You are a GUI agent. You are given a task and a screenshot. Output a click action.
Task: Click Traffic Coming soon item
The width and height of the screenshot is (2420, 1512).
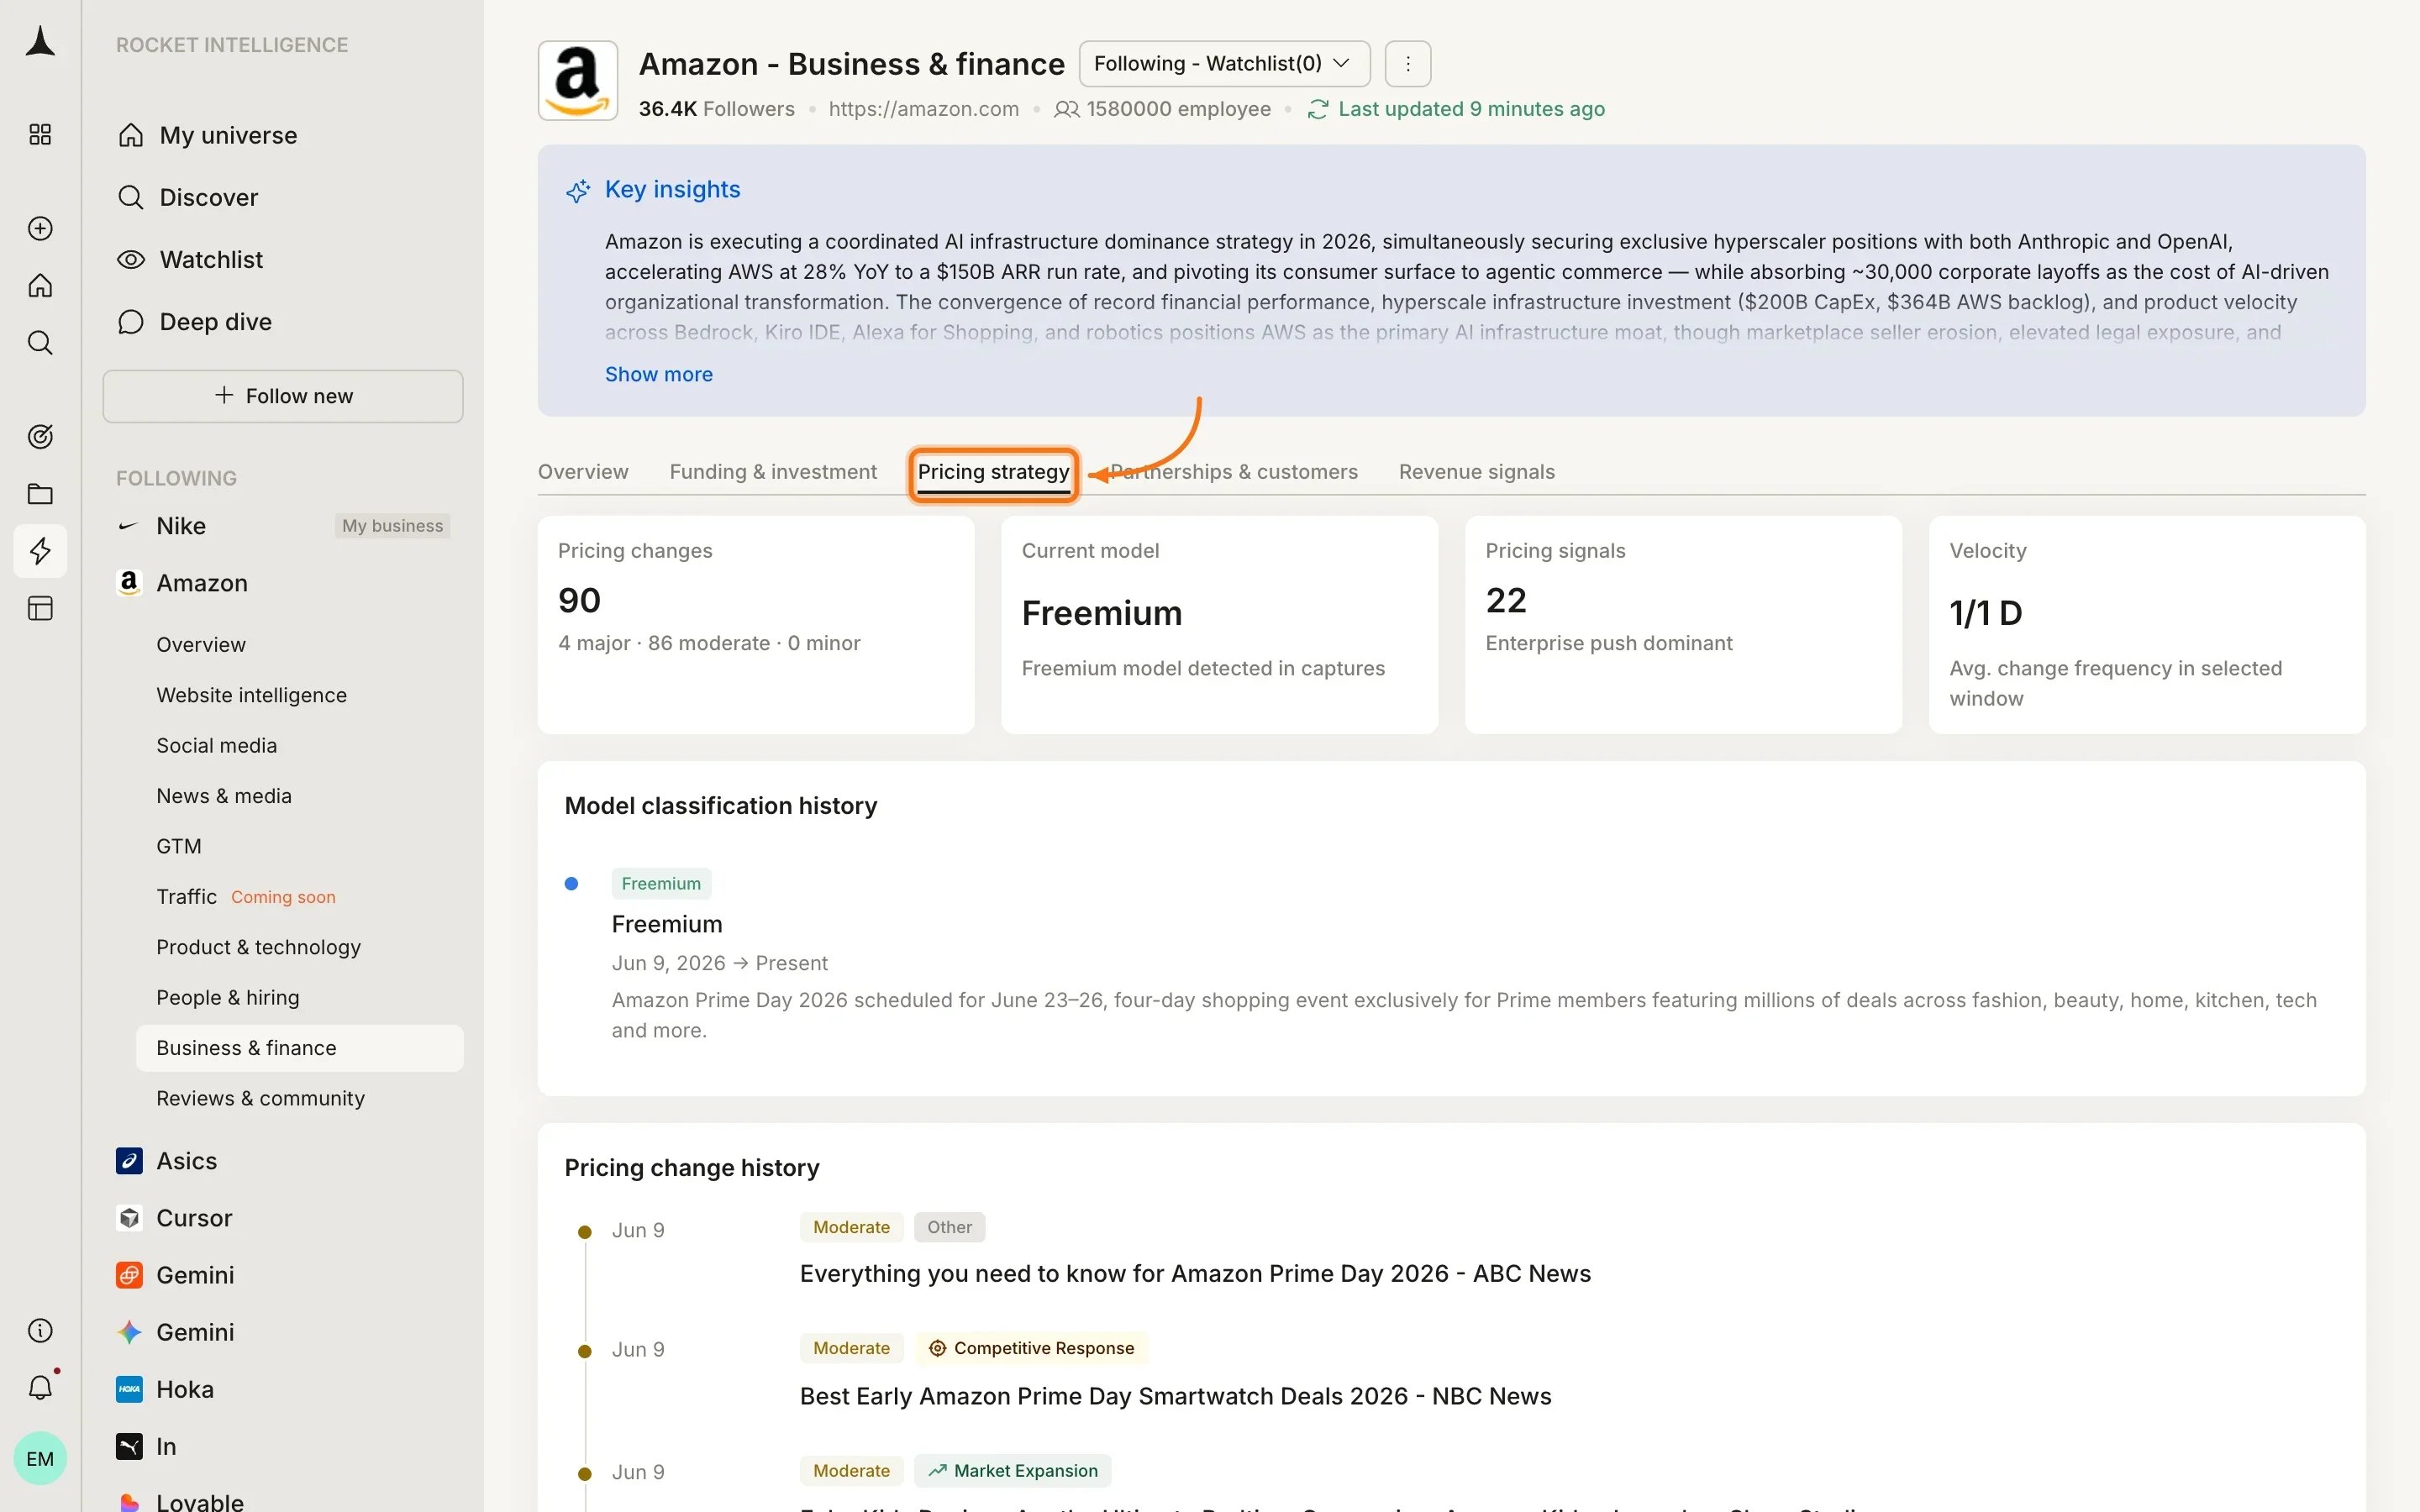[246, 897]
